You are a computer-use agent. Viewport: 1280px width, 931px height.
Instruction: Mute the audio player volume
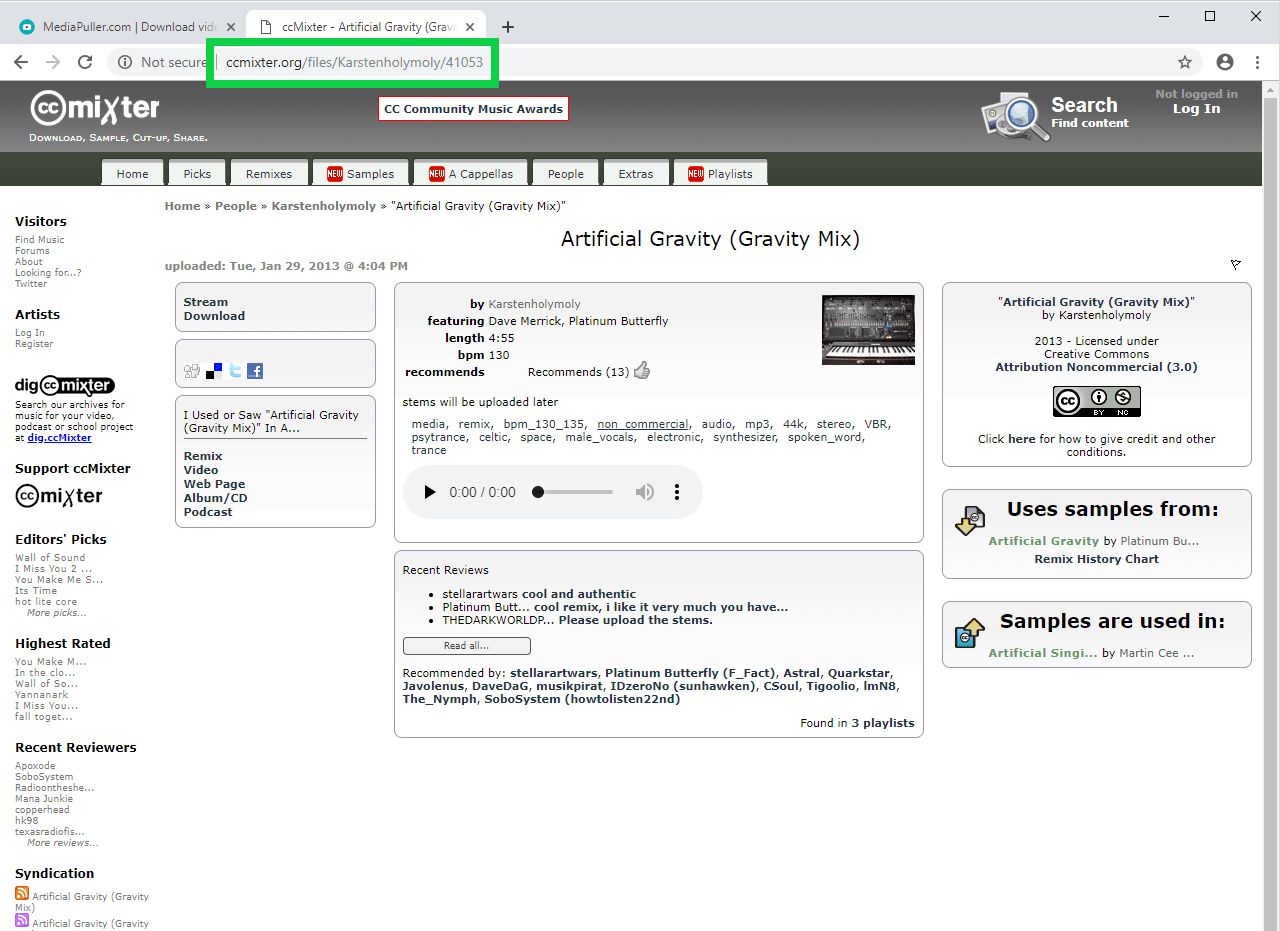(645, 492)
